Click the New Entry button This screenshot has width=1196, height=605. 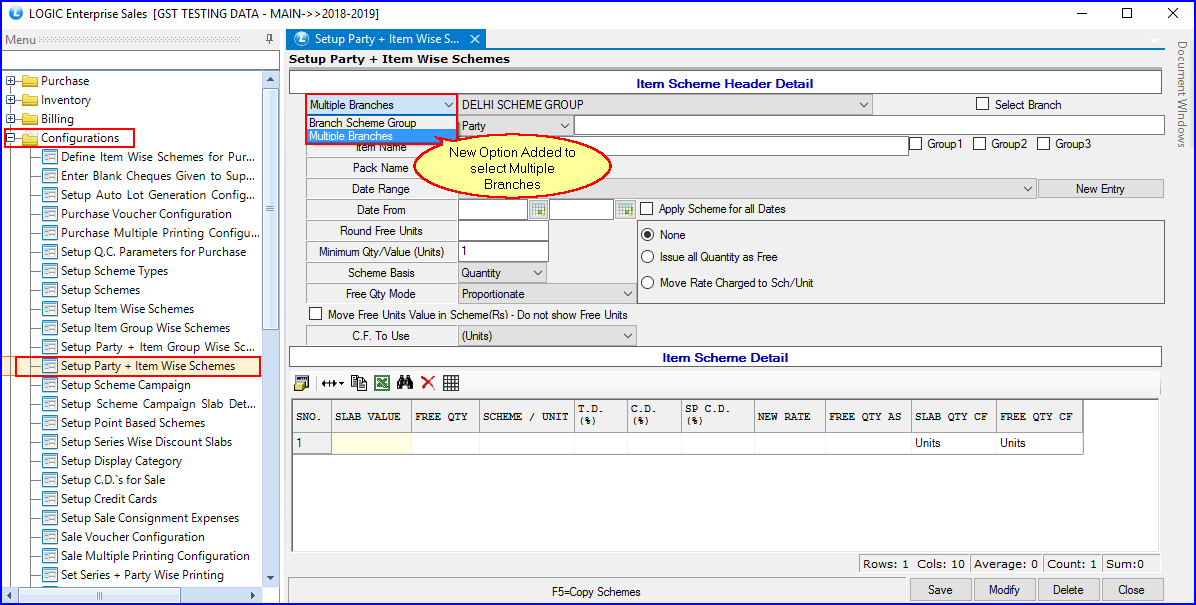tap(1101, 188)
